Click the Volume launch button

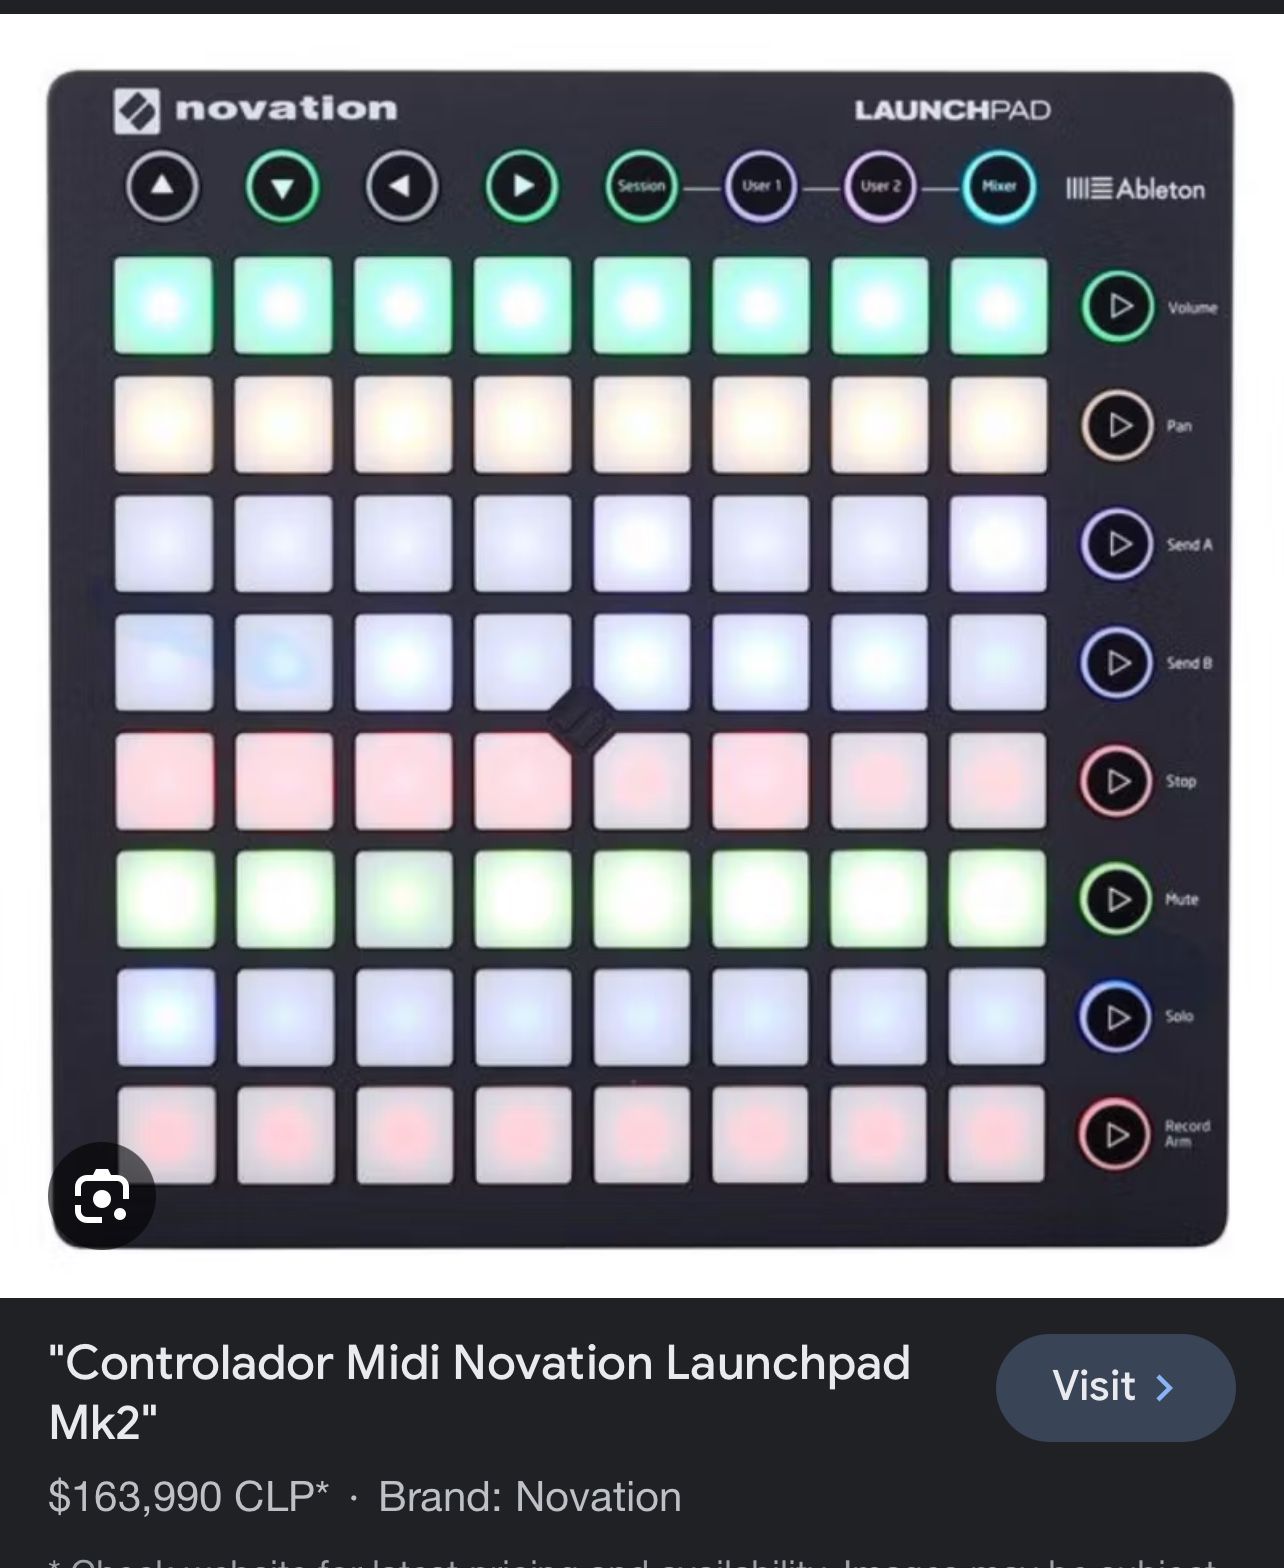coord(1117,306)
